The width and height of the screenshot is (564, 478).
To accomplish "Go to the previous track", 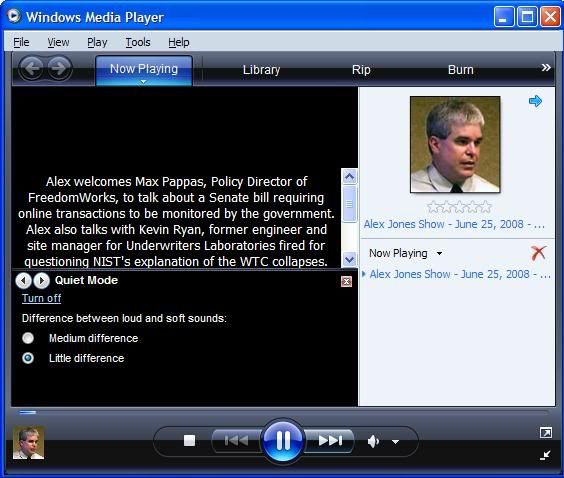I will [237, 440].
